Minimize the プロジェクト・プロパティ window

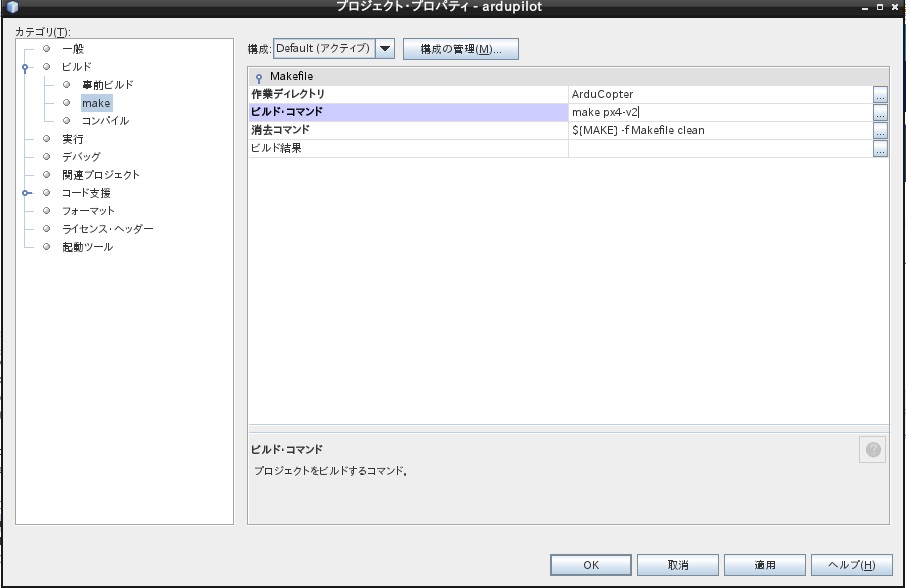tap(865, 8)
